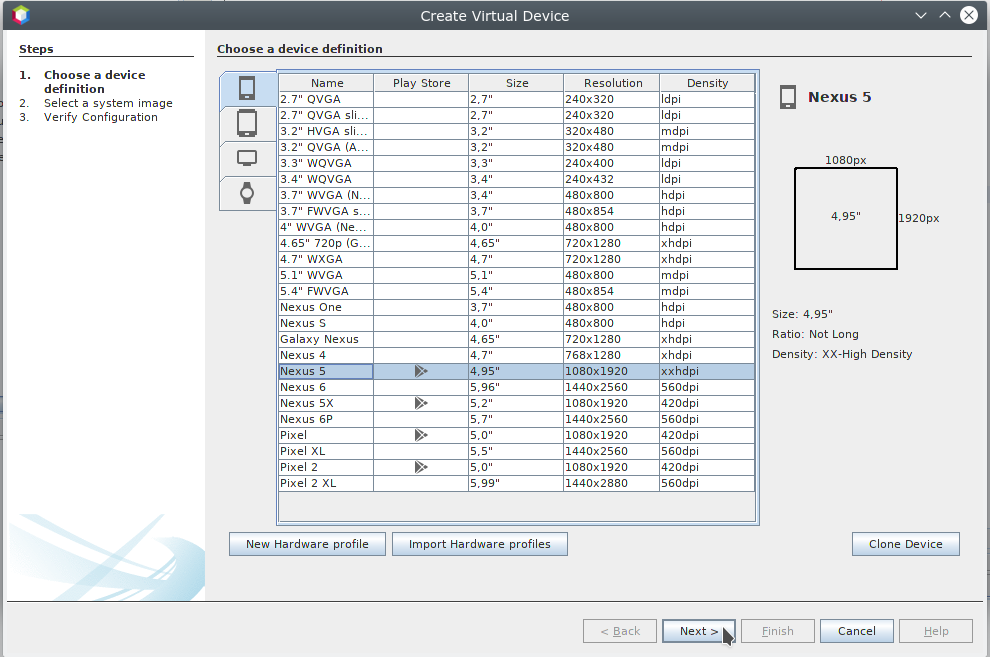Click Play Store icon in Pixel 2 row
990x657 pixels.
421,467
